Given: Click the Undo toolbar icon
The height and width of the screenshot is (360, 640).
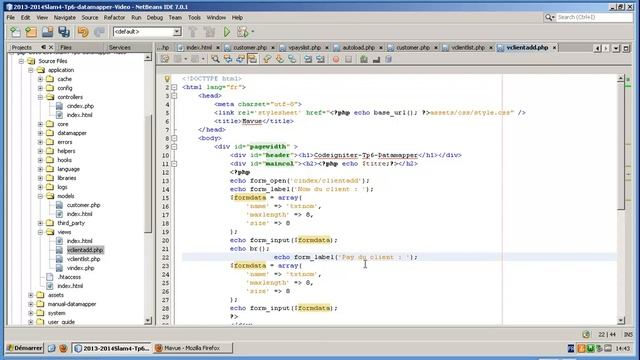Looking at the screenshot, I should pyautogui.click(x=83, y=32).
